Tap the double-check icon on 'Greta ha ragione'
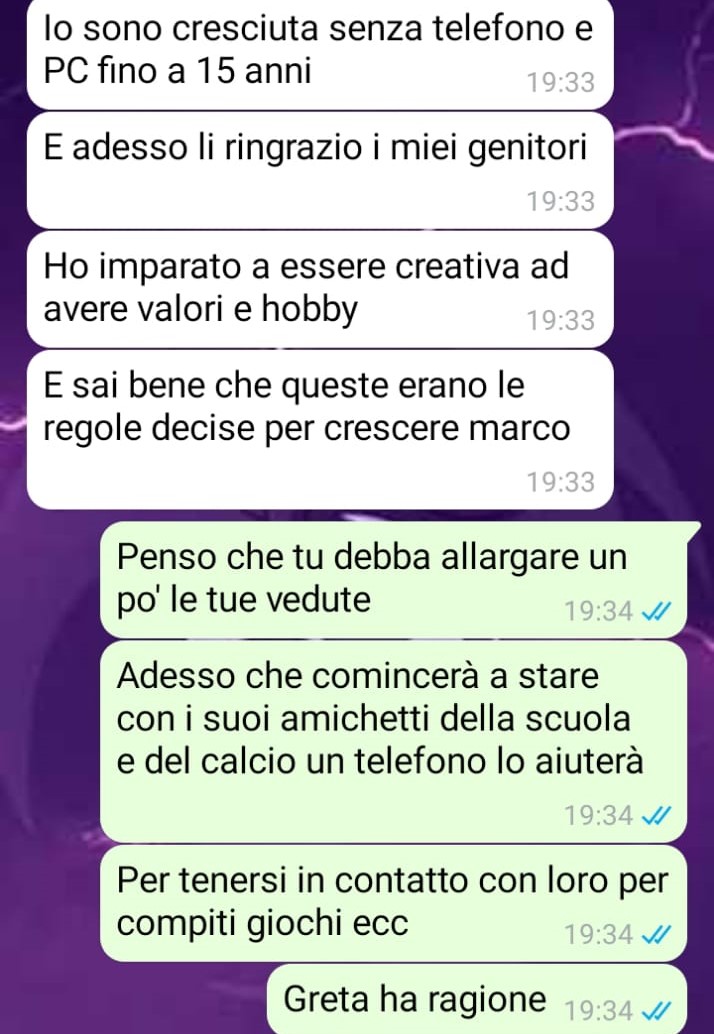 [x=655, y=1010]
